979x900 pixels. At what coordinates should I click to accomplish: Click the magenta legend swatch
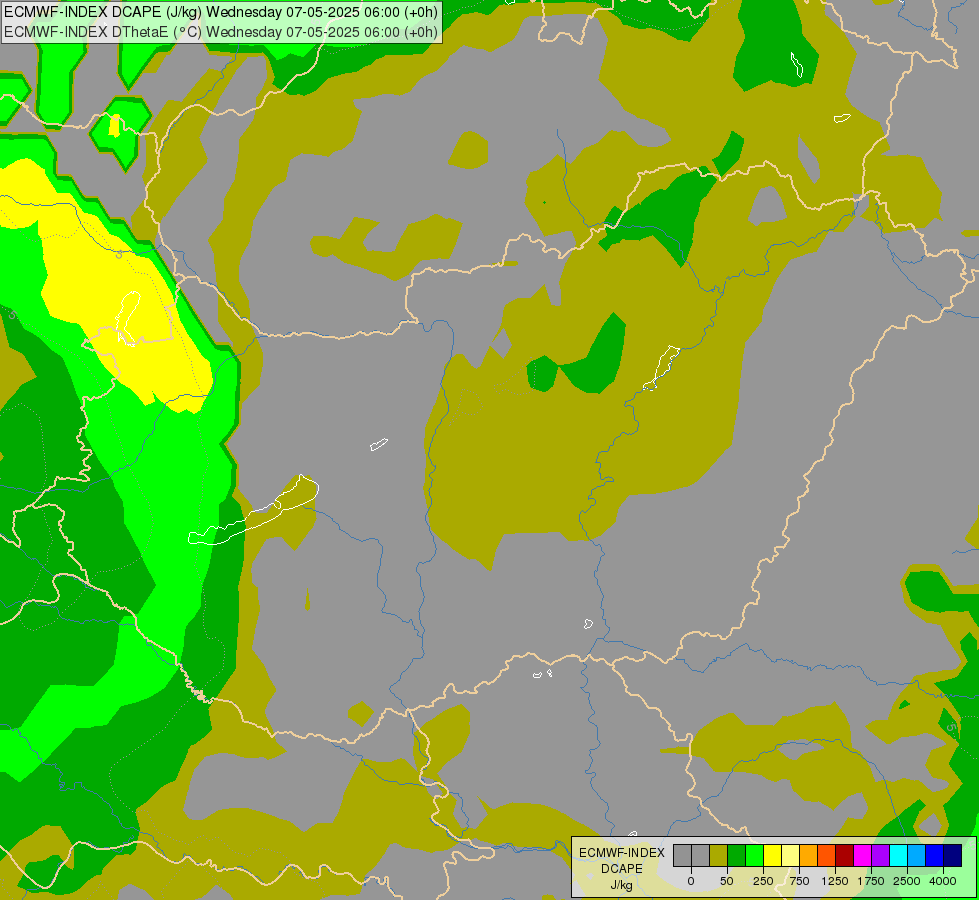pyautogui.click(x=862, y=855)
